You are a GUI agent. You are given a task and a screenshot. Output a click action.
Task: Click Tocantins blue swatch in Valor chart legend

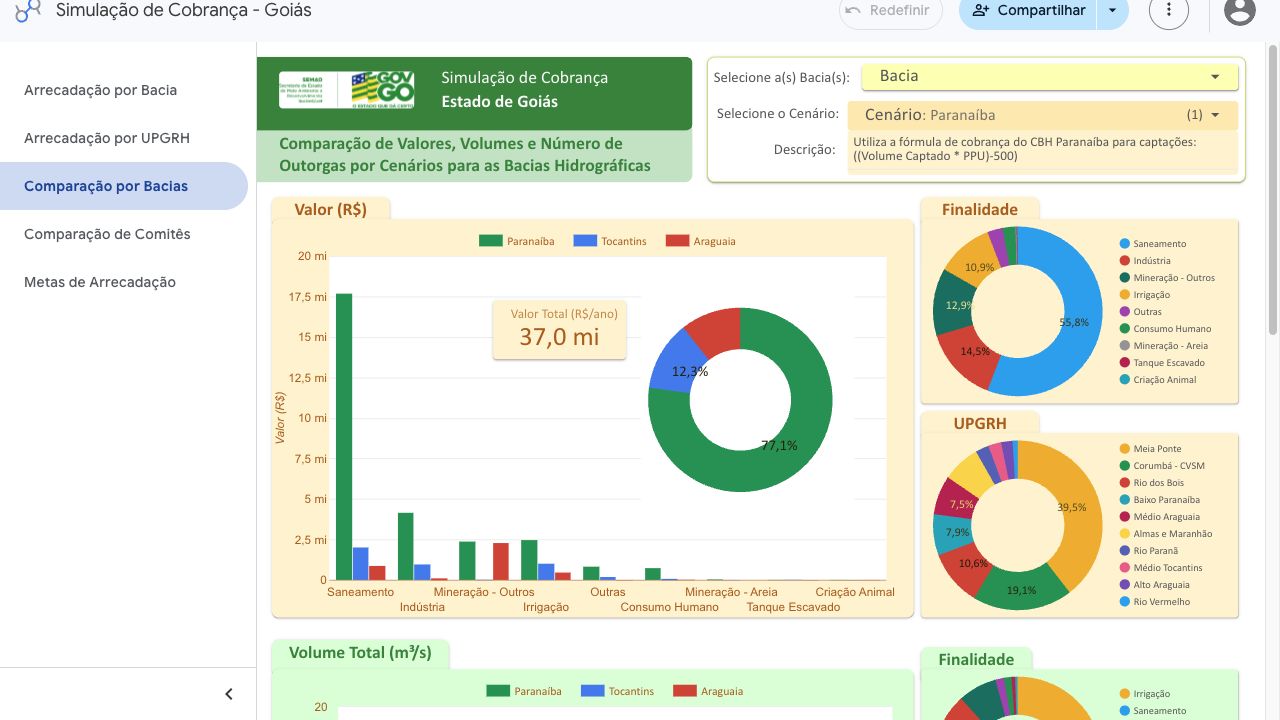(585, 241)
